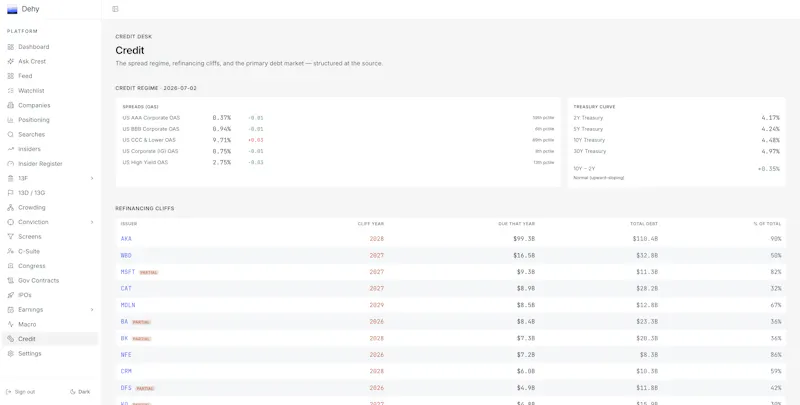Viewport: 800px width, 405px height.
Task: Open the CRM issuer link
Action: (126, 371)
